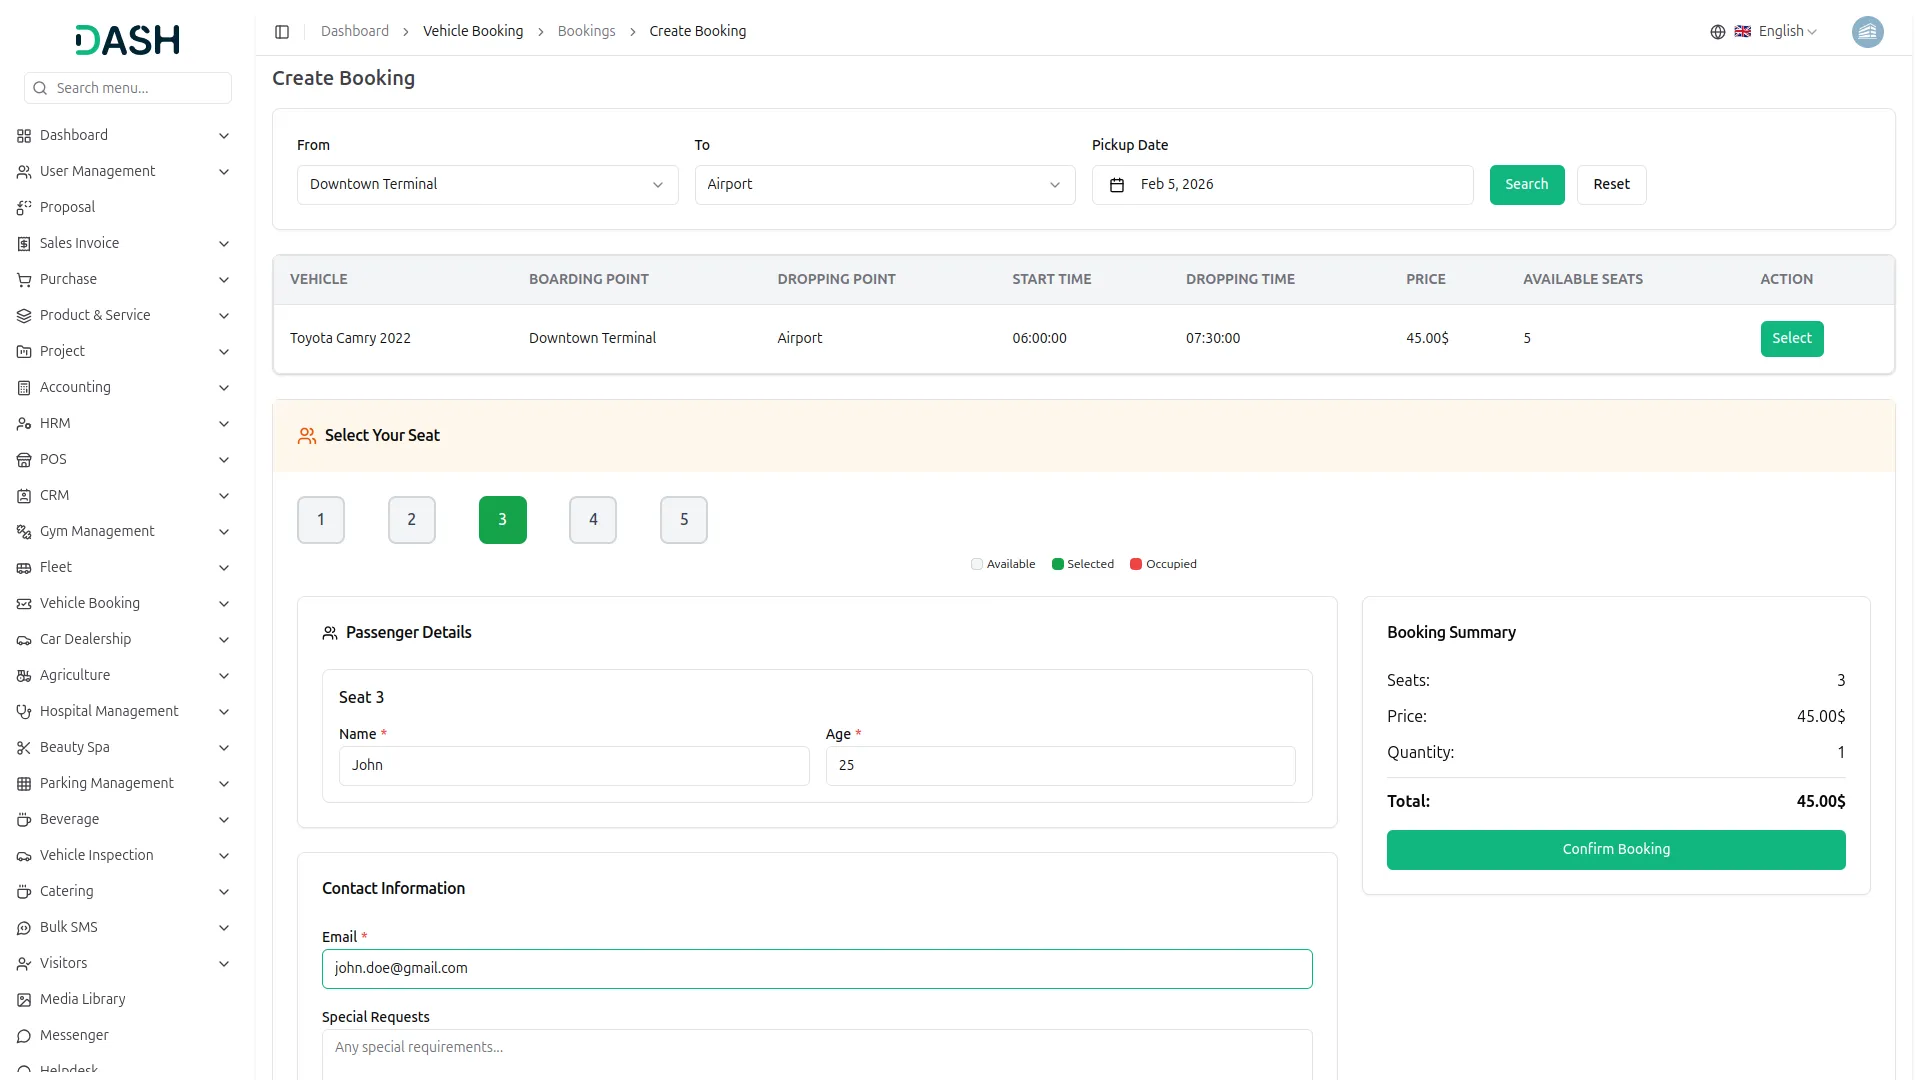Screen dimensions: 1920x1080
Task: Open the From location dropdown
Action: pos(487,185)
